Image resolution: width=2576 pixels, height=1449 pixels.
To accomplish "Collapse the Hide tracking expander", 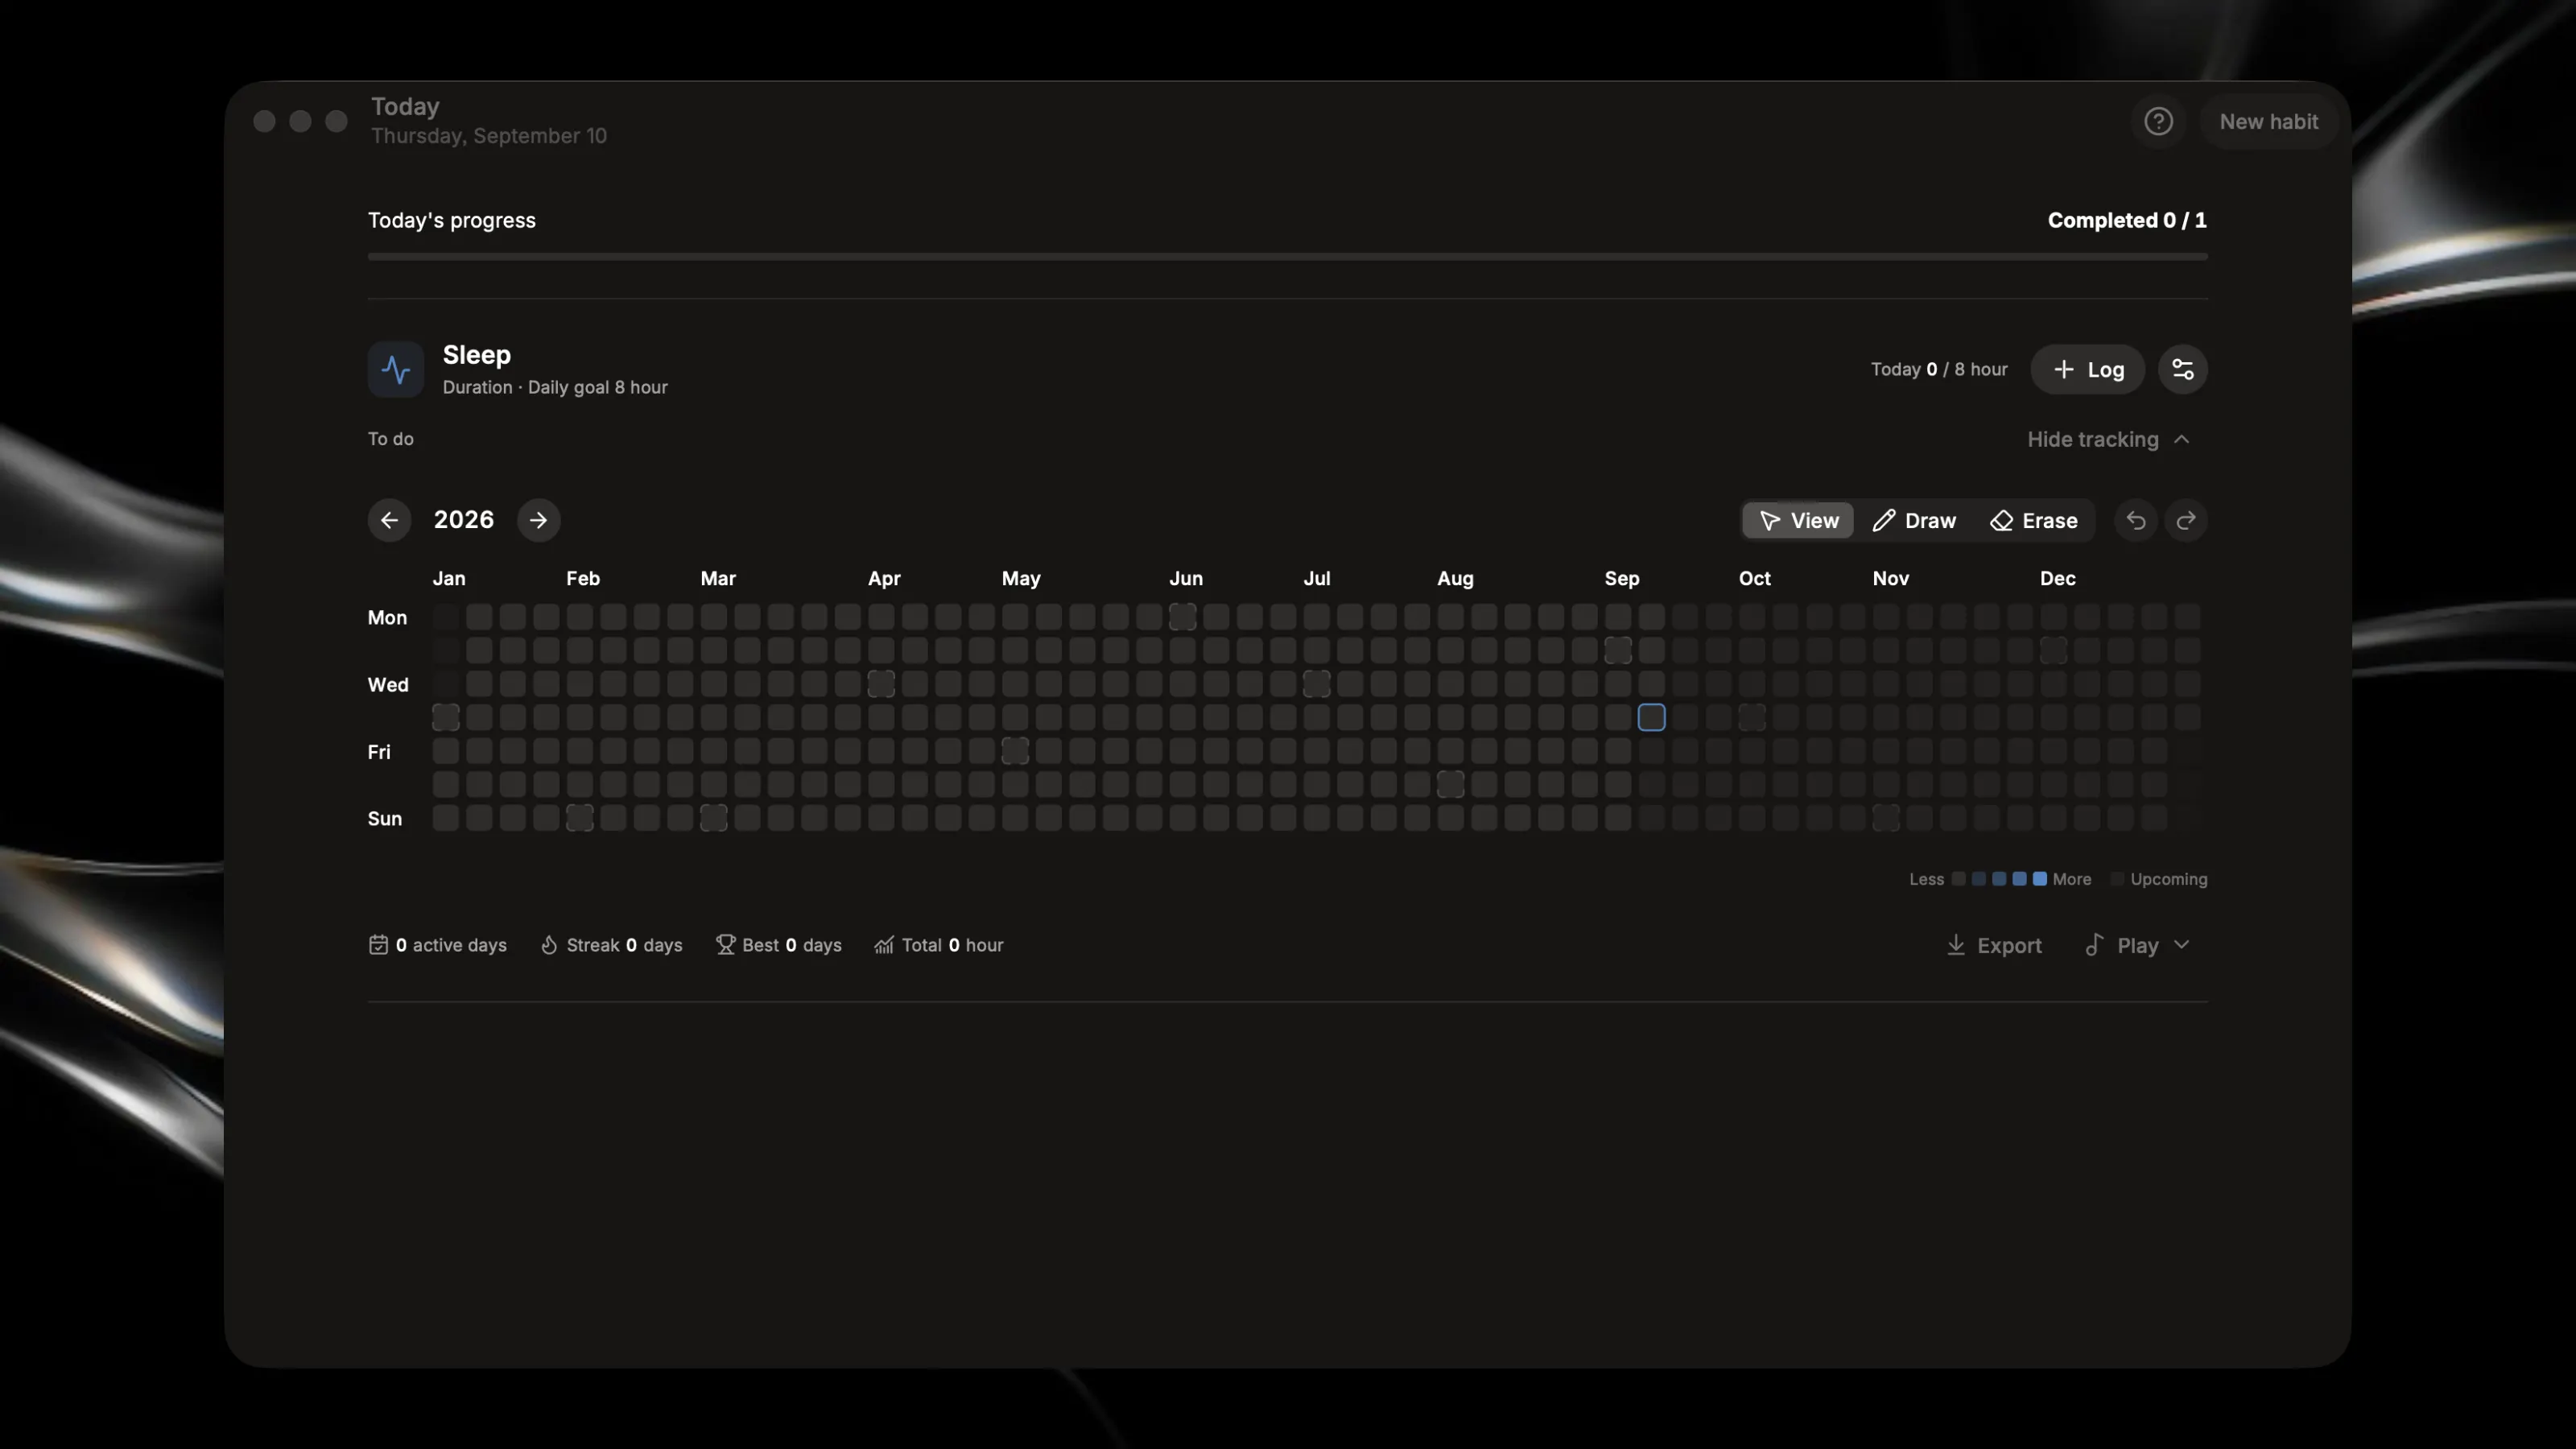I will click(x=2108, y=439).
